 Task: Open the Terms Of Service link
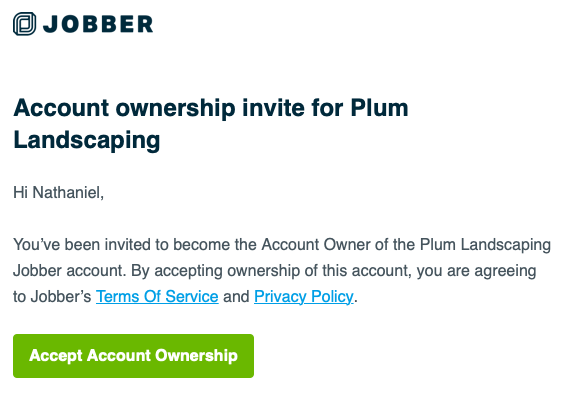point(157,296)
